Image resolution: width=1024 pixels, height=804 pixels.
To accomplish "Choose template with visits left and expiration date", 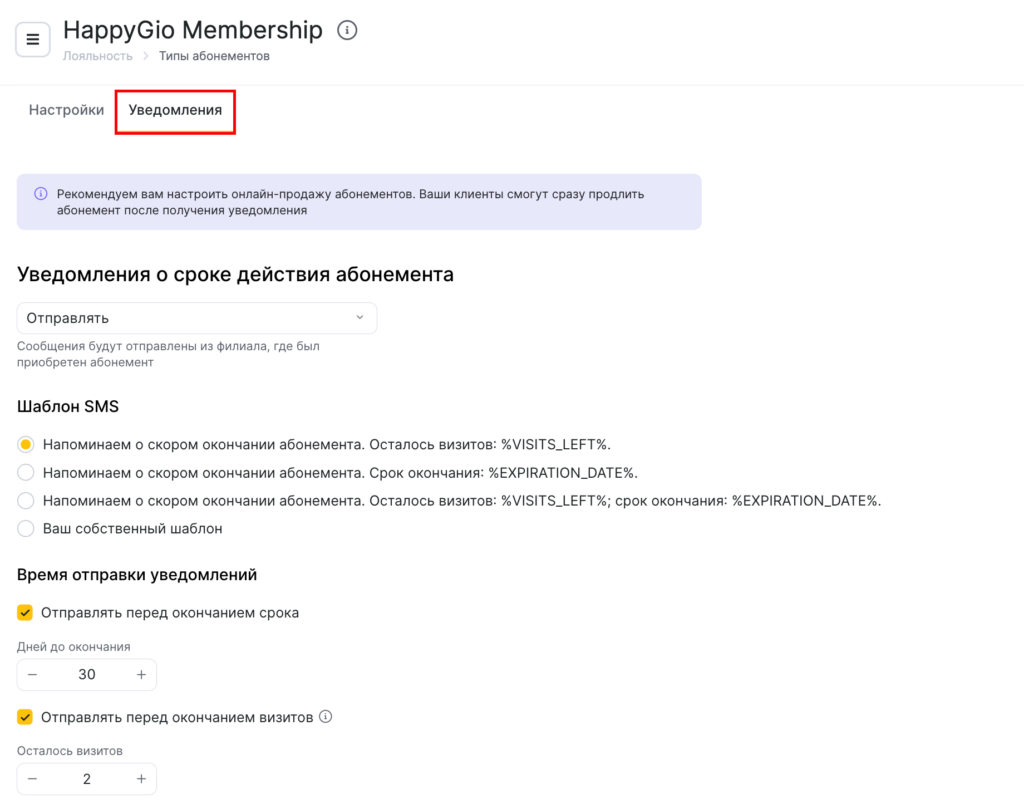I will point(26,500).
